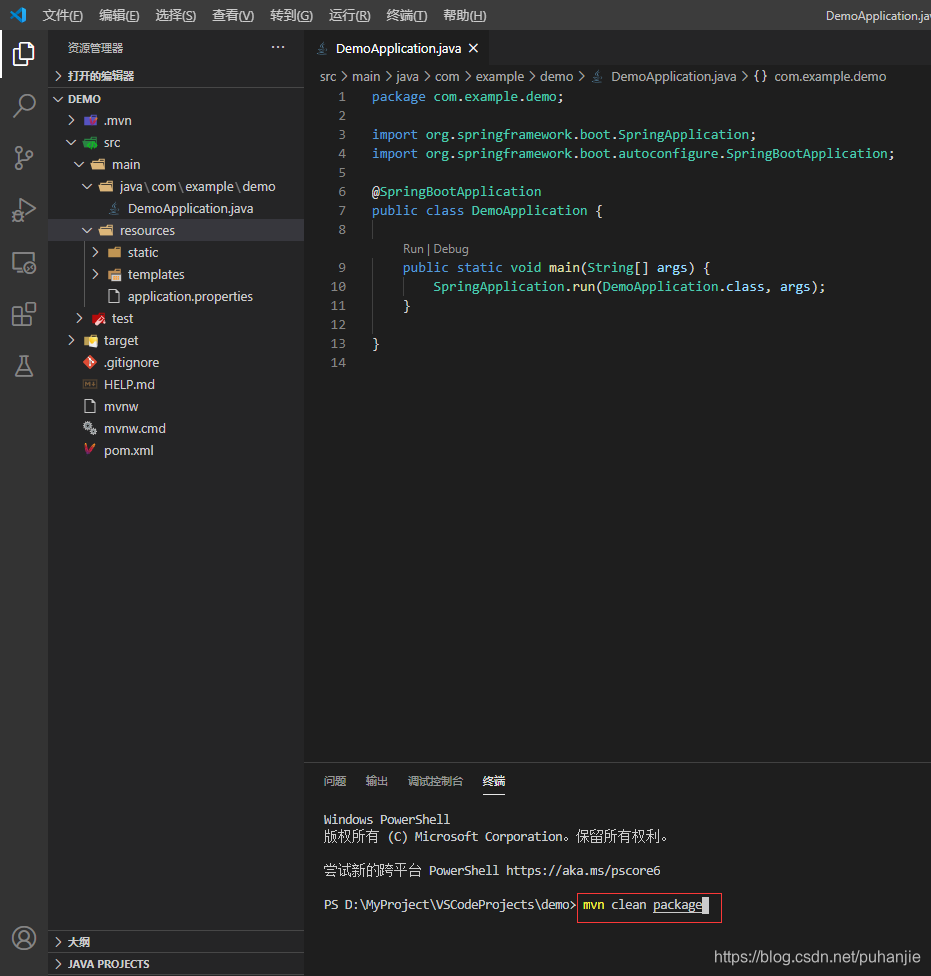Screen dimensions: 931x976
Task: Click com.example.demo in the breadcrumb bar
Action: point(830,76)
